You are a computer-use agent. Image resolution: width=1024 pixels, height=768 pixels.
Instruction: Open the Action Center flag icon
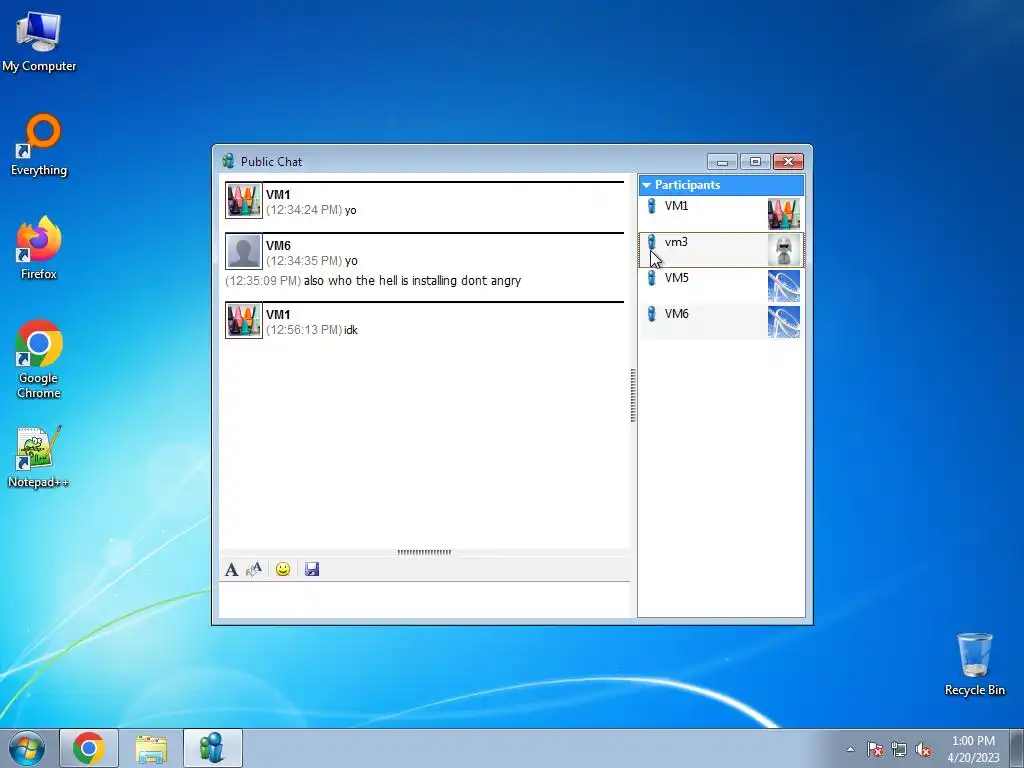click(x=874, y=749)
